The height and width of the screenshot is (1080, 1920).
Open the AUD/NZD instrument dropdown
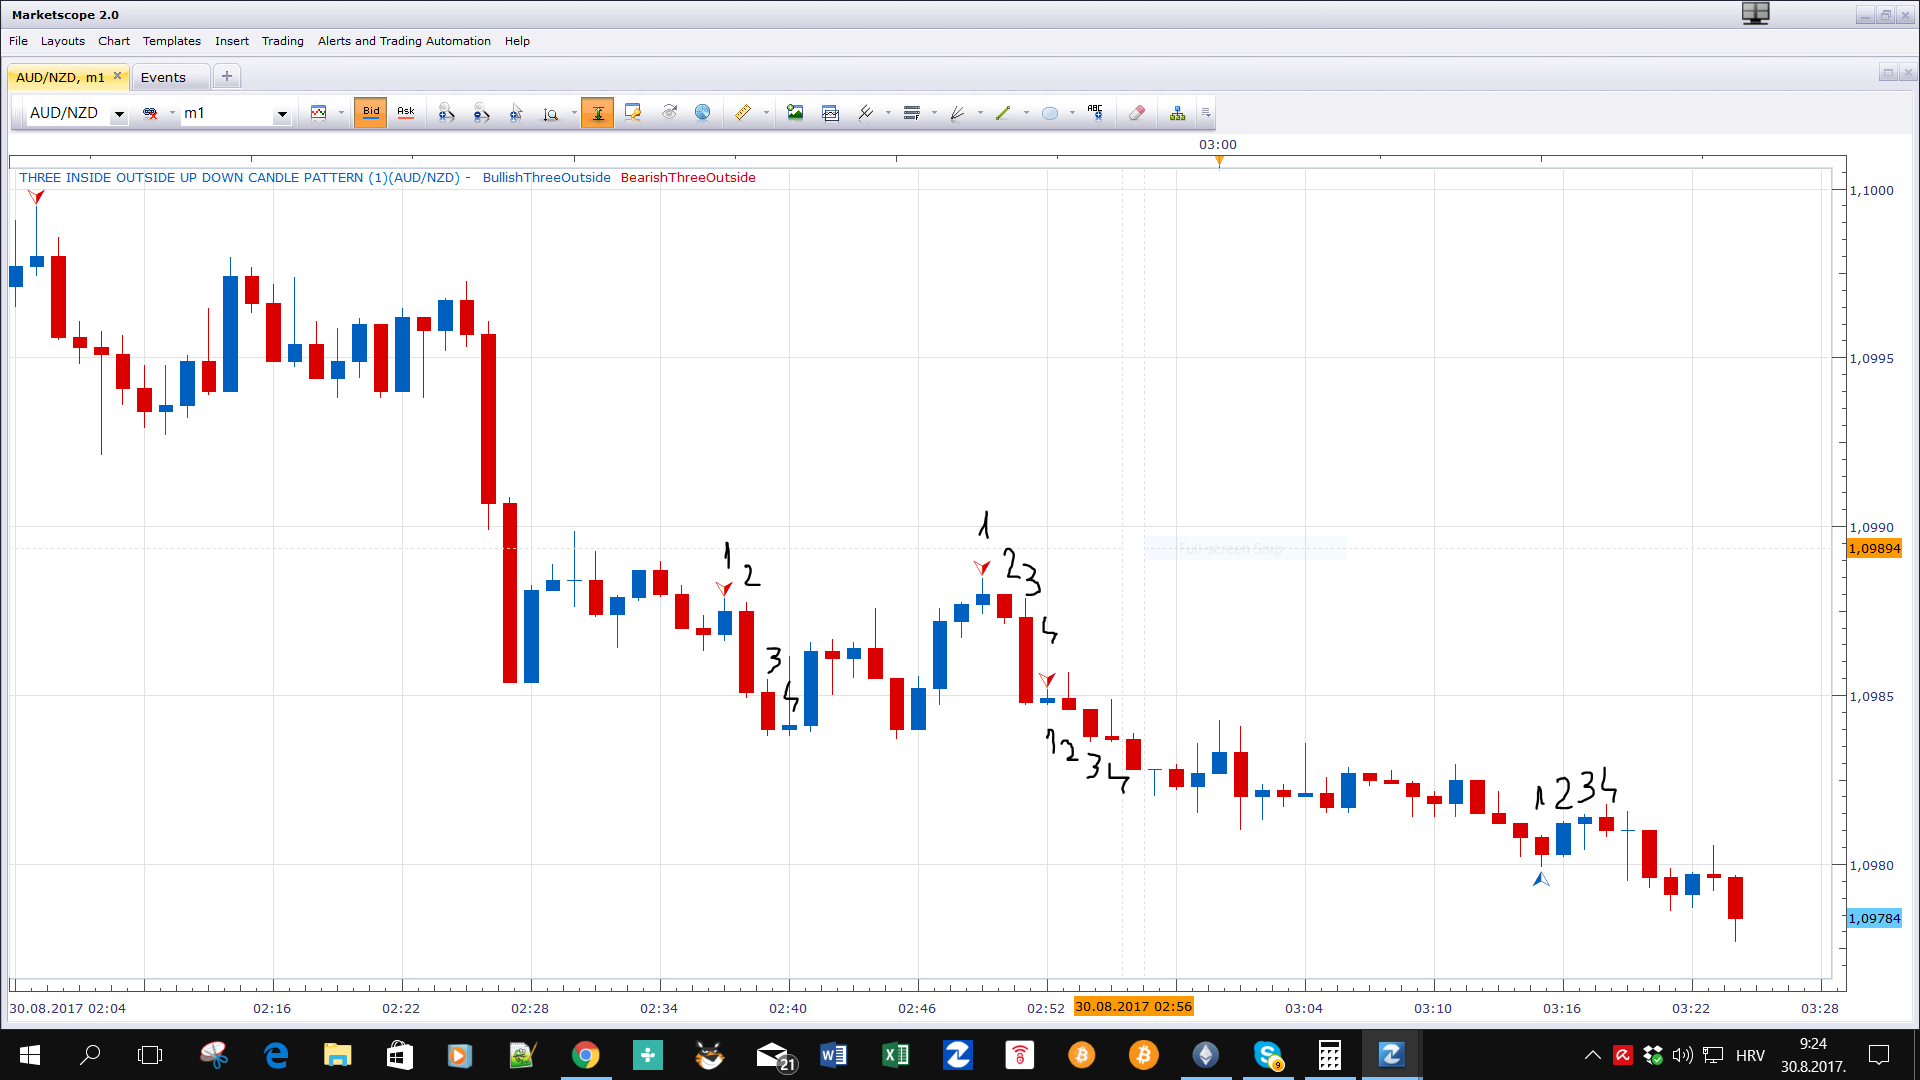point(119,114)
